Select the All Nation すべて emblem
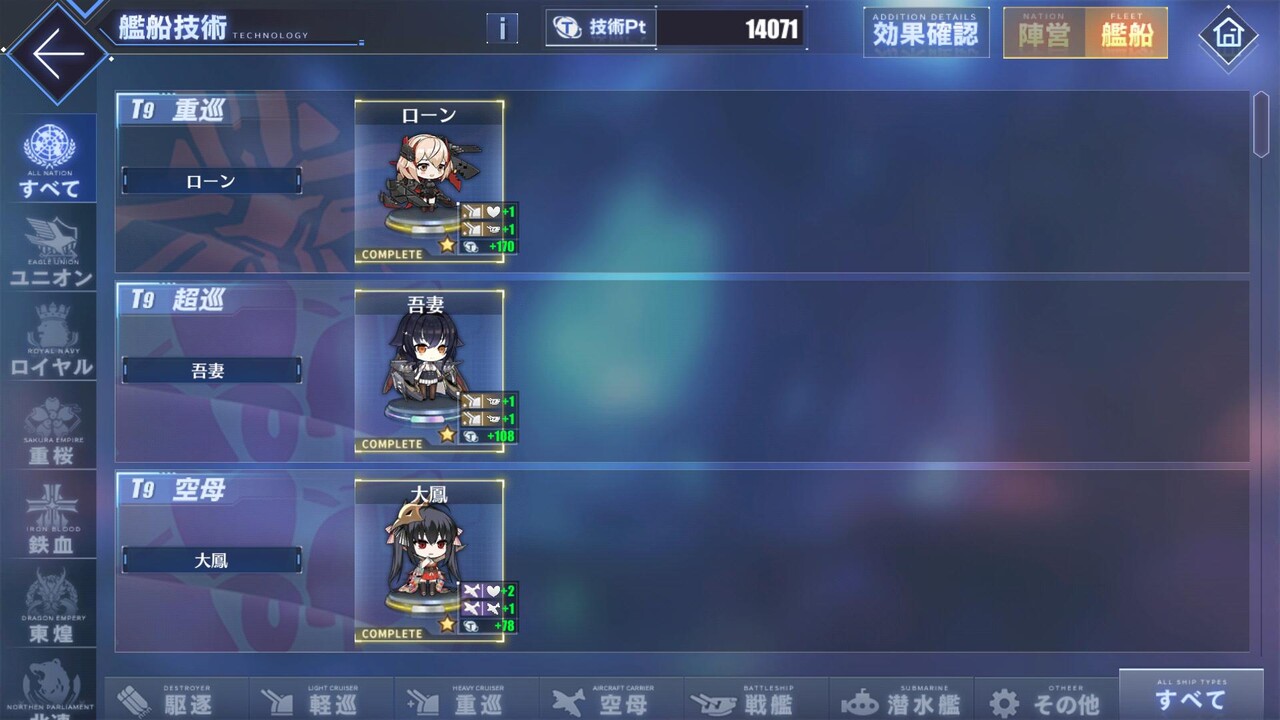 (x=49, y=161)
